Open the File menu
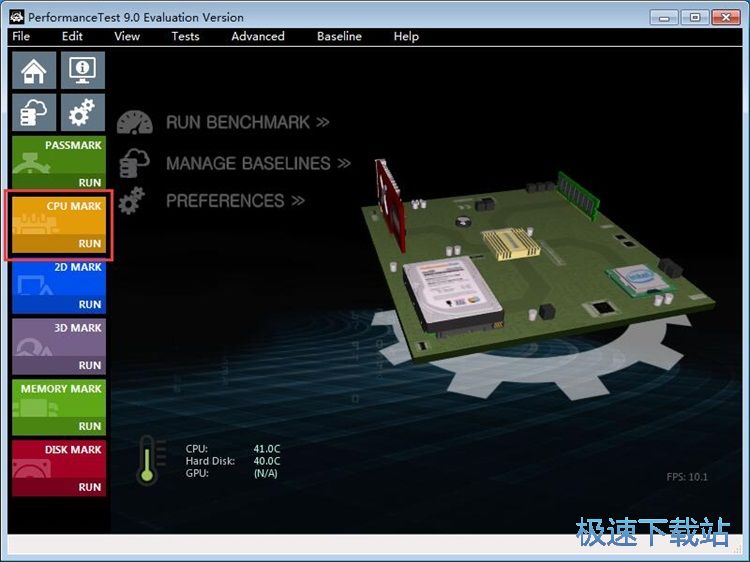Viewport: 750px width, 562px height. click(21, 36)
